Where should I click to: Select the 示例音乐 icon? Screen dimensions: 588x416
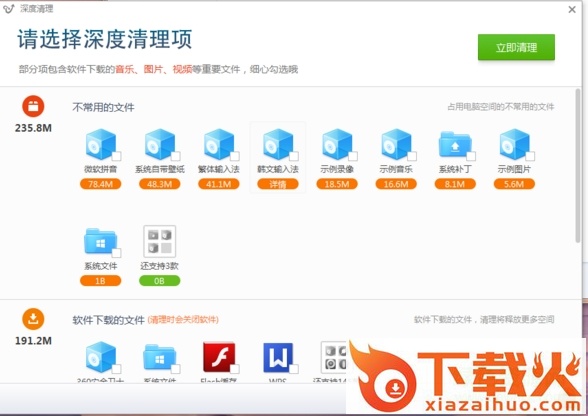point(396,144)
